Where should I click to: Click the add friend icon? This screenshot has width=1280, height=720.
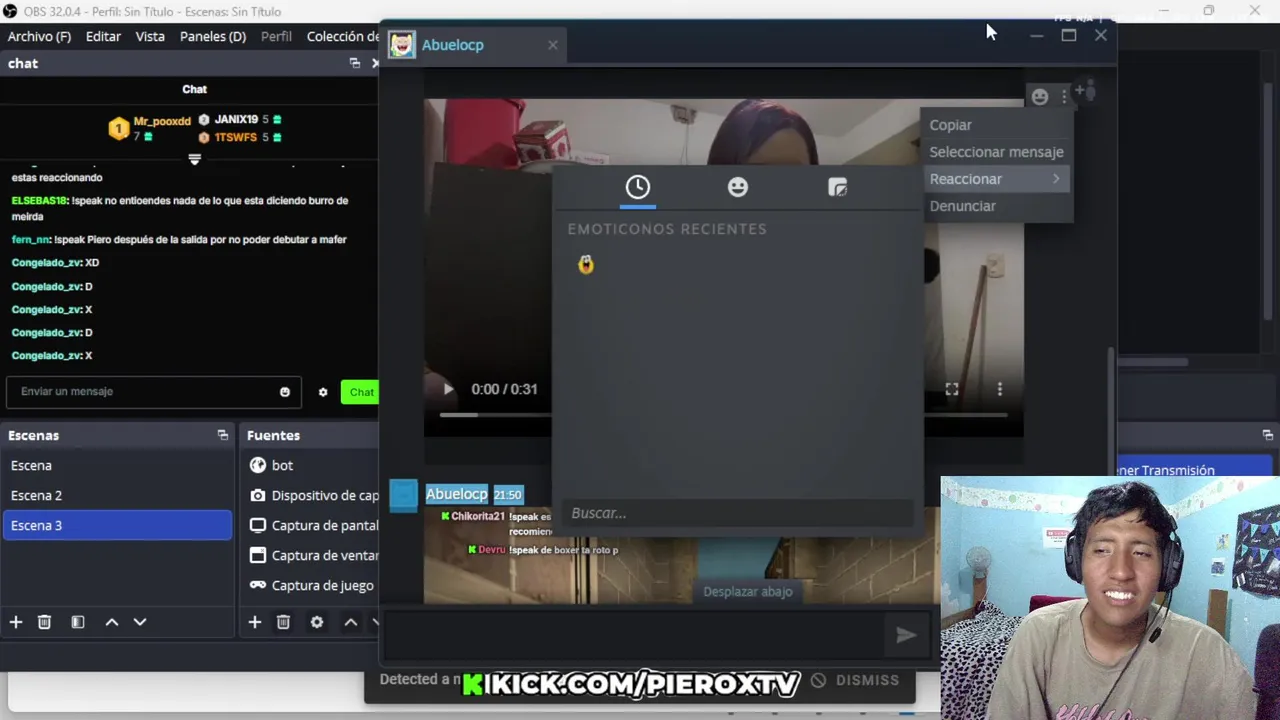point(1086,92)
